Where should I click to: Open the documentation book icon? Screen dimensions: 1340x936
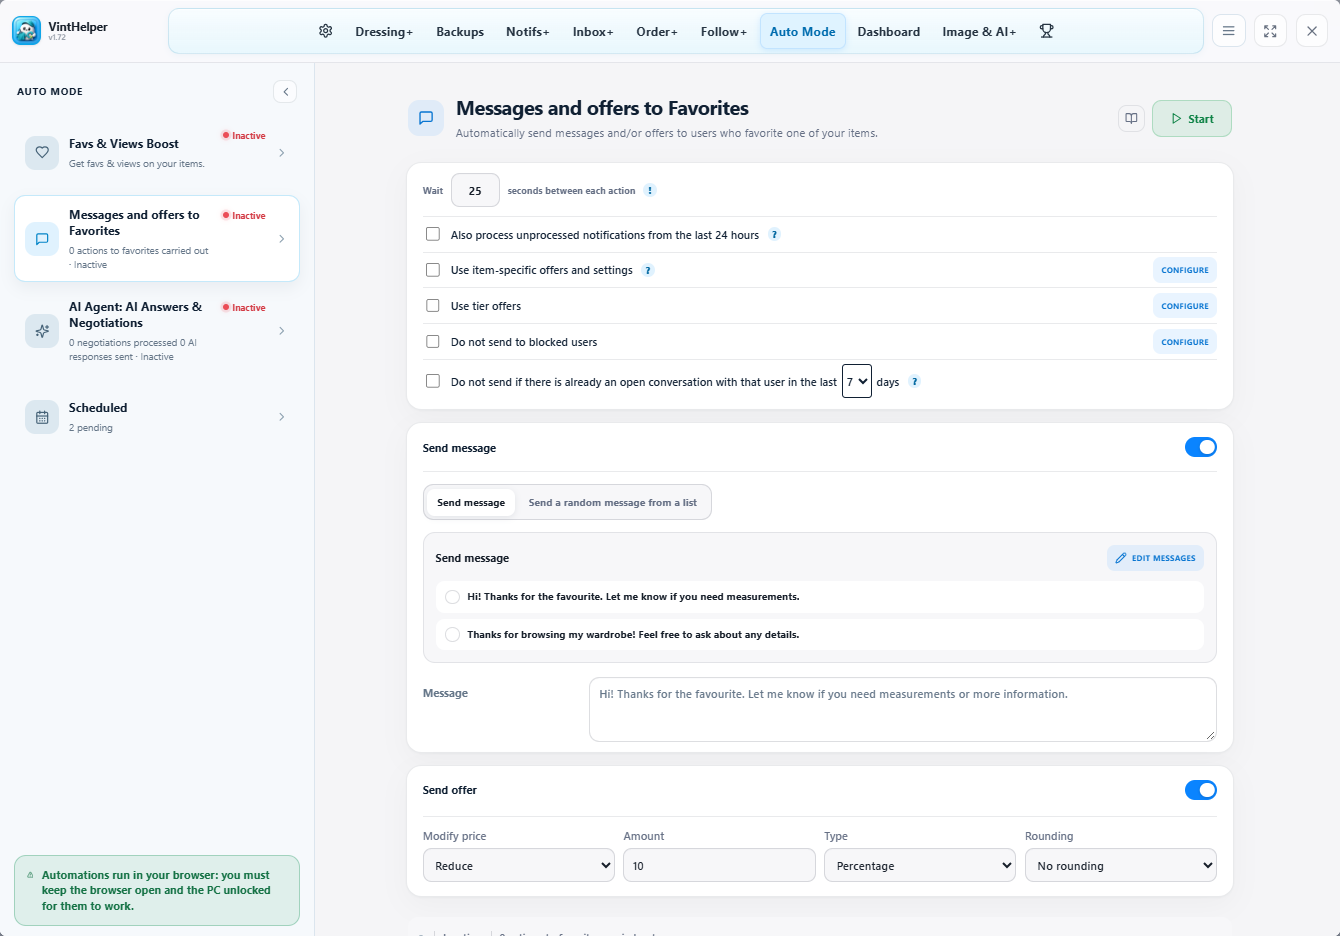point(1131,118)
